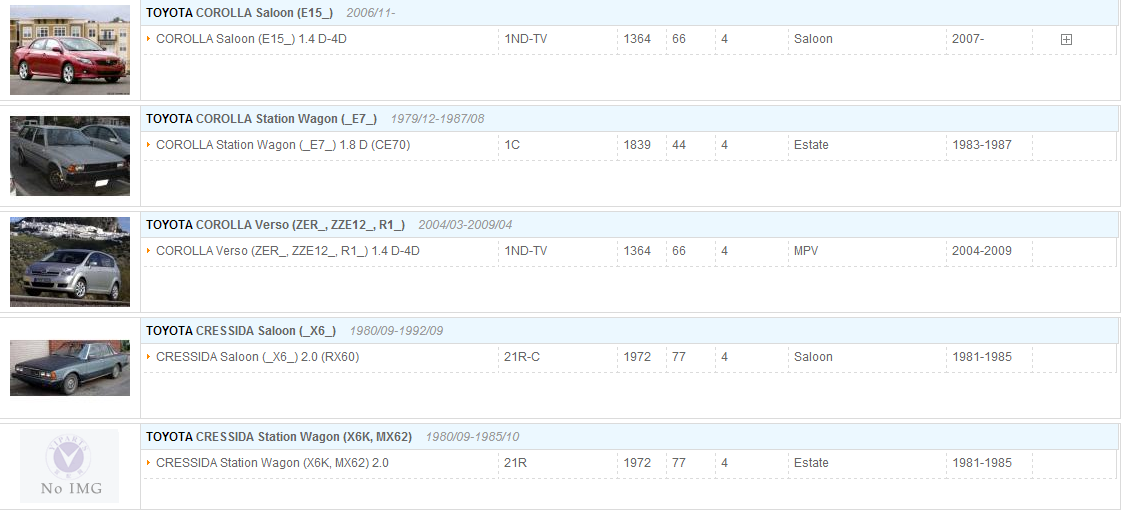Click production date 2004/03-2009/04
The width and height of the screenshot is (1121, 512).
[x=465, y=225]
